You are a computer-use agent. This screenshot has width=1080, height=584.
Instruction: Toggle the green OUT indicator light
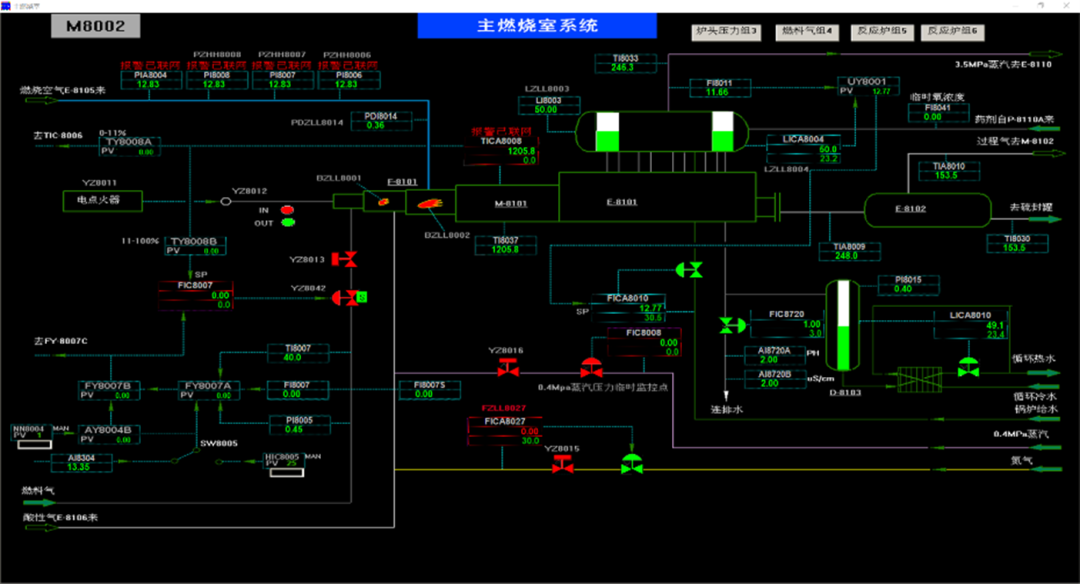[x=288, y=222]
